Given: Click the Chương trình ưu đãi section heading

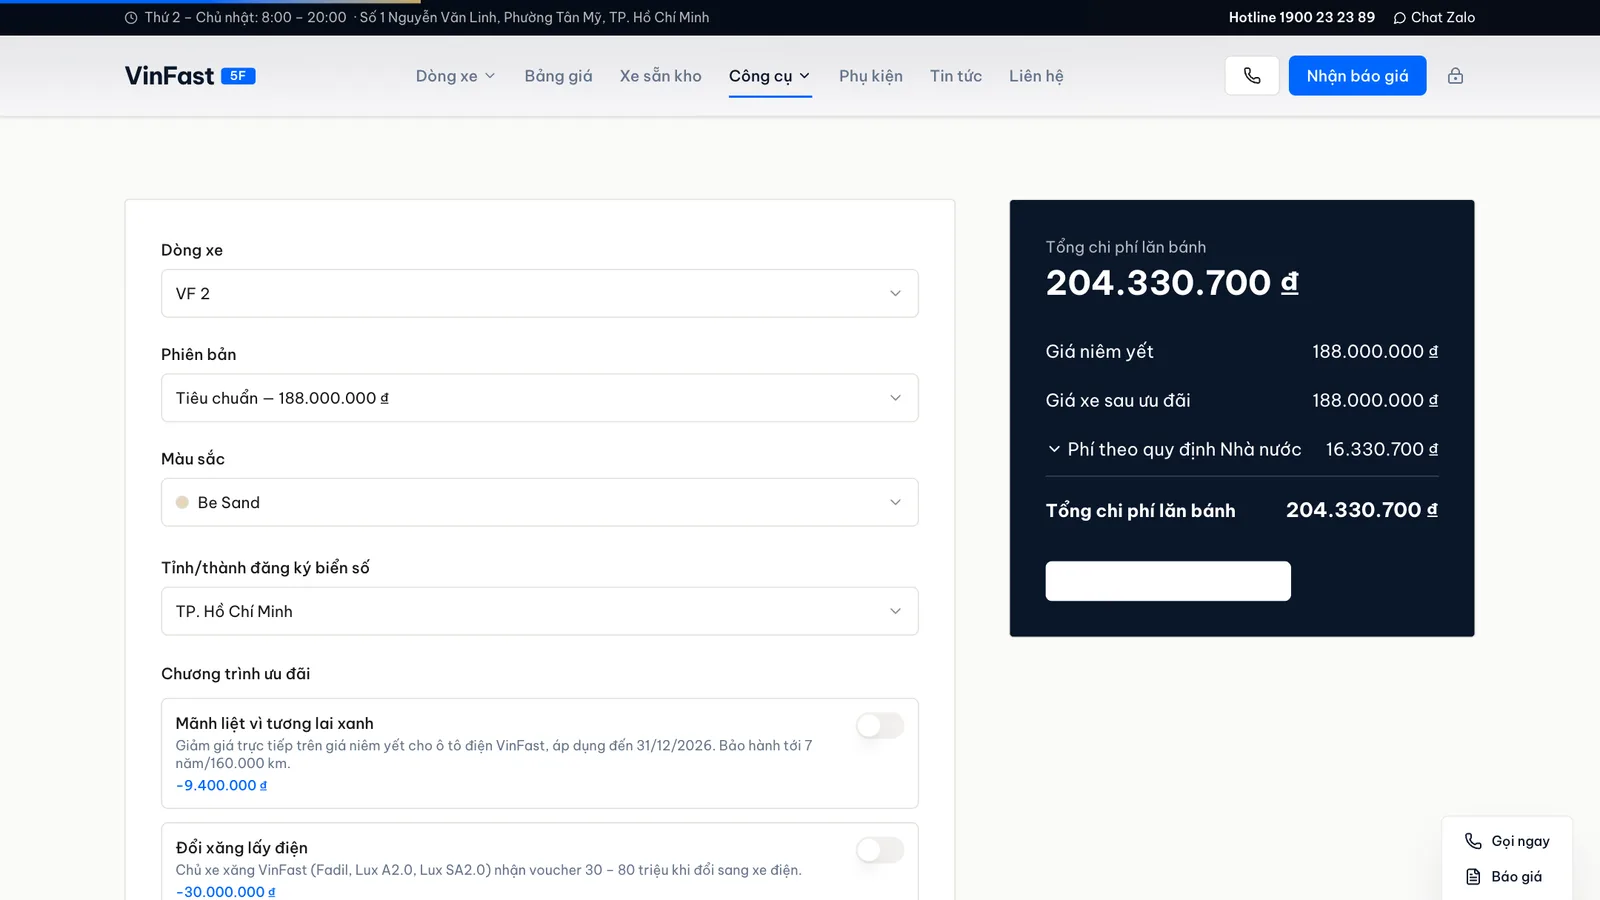Looking at the screenshot, I should [236, 674].
